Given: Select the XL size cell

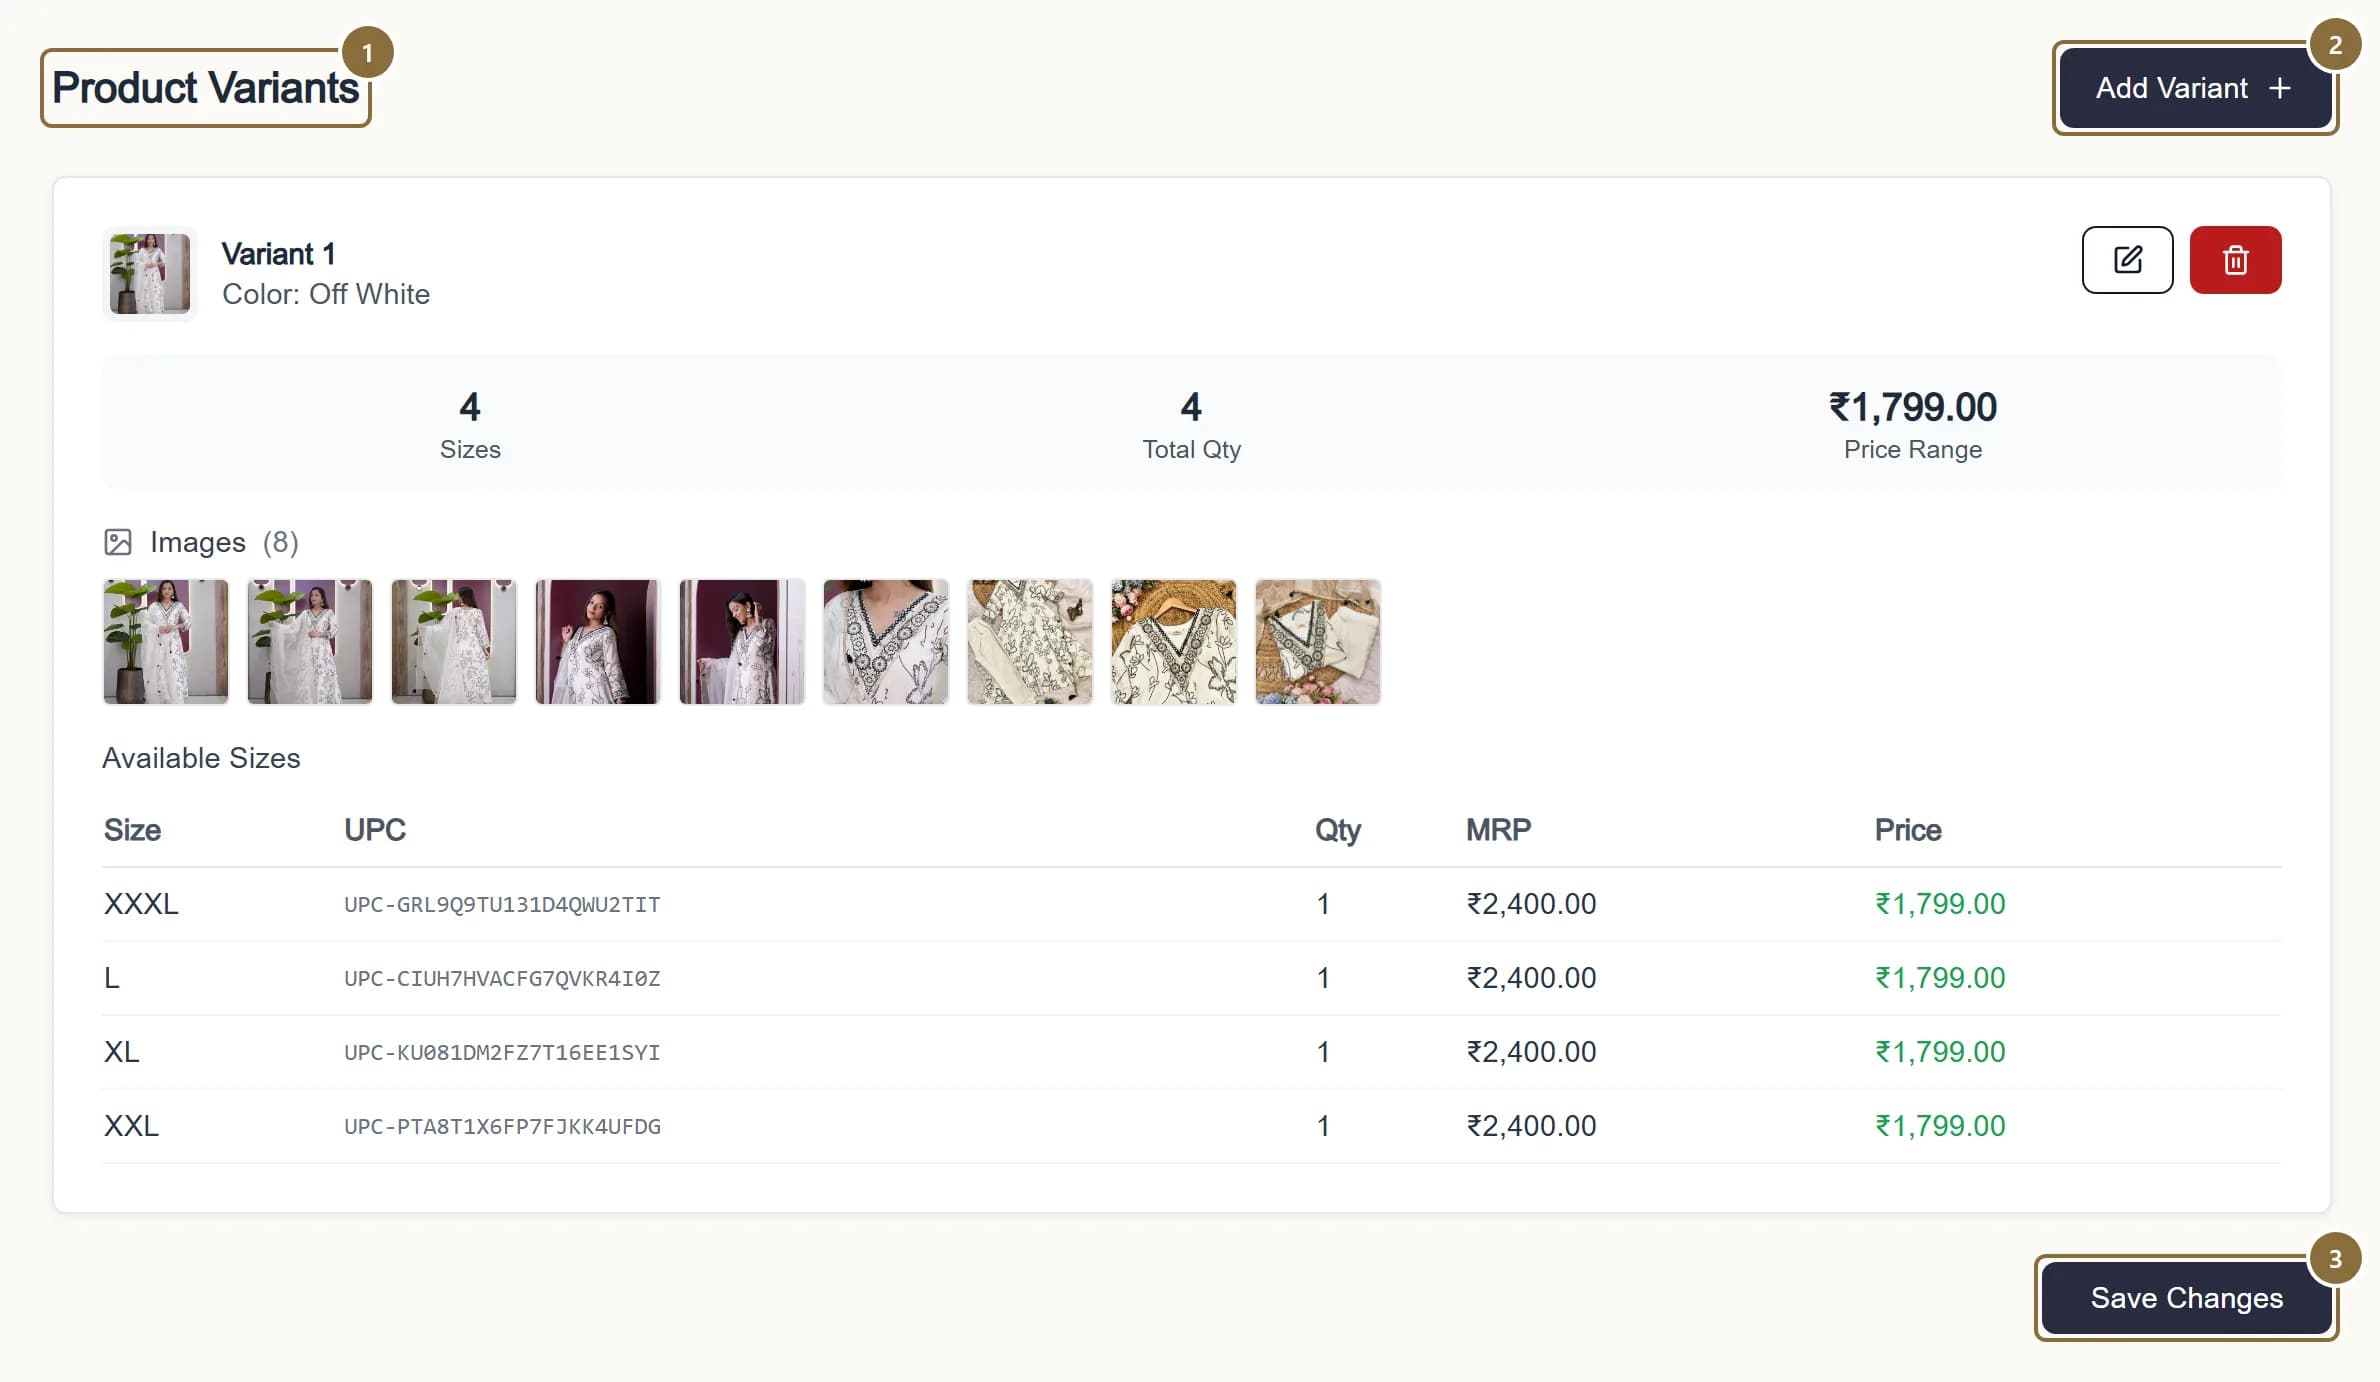Looking at the screenshot, I should 122,1052.
